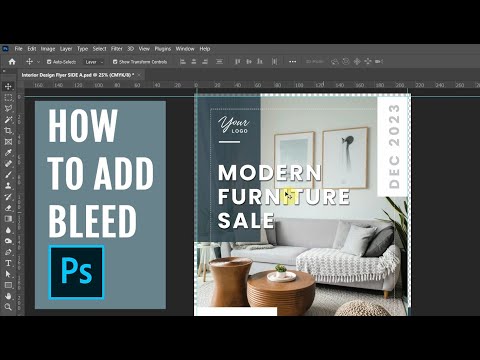This screenshot has height=360, width=480.
Task: Open the Filter menu
Action: [x=117, y=49]
